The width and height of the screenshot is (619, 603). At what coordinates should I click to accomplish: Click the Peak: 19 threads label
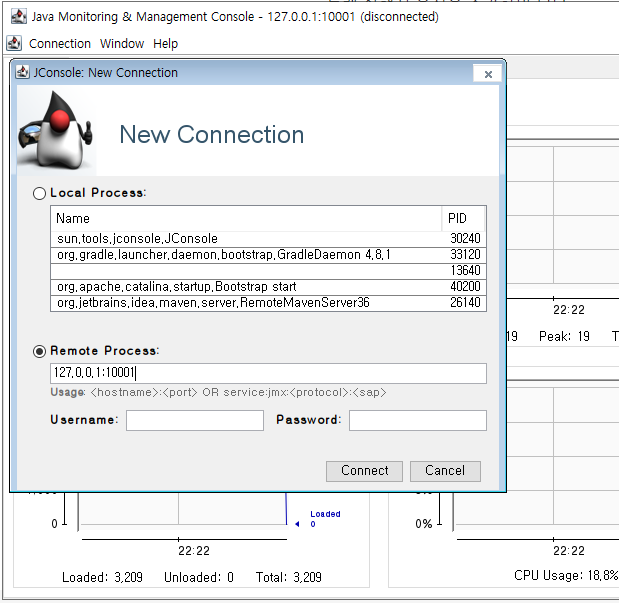[x=564, y=336]
